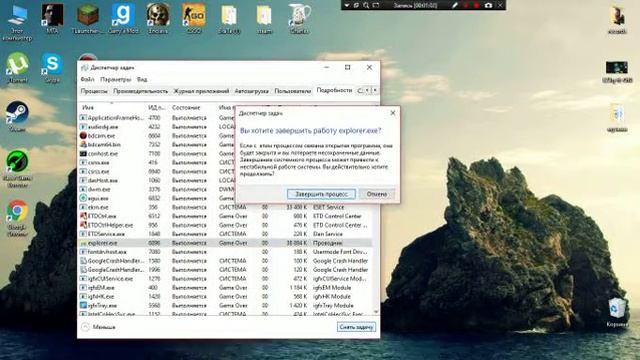Select the explorer.exe process row

225,243
